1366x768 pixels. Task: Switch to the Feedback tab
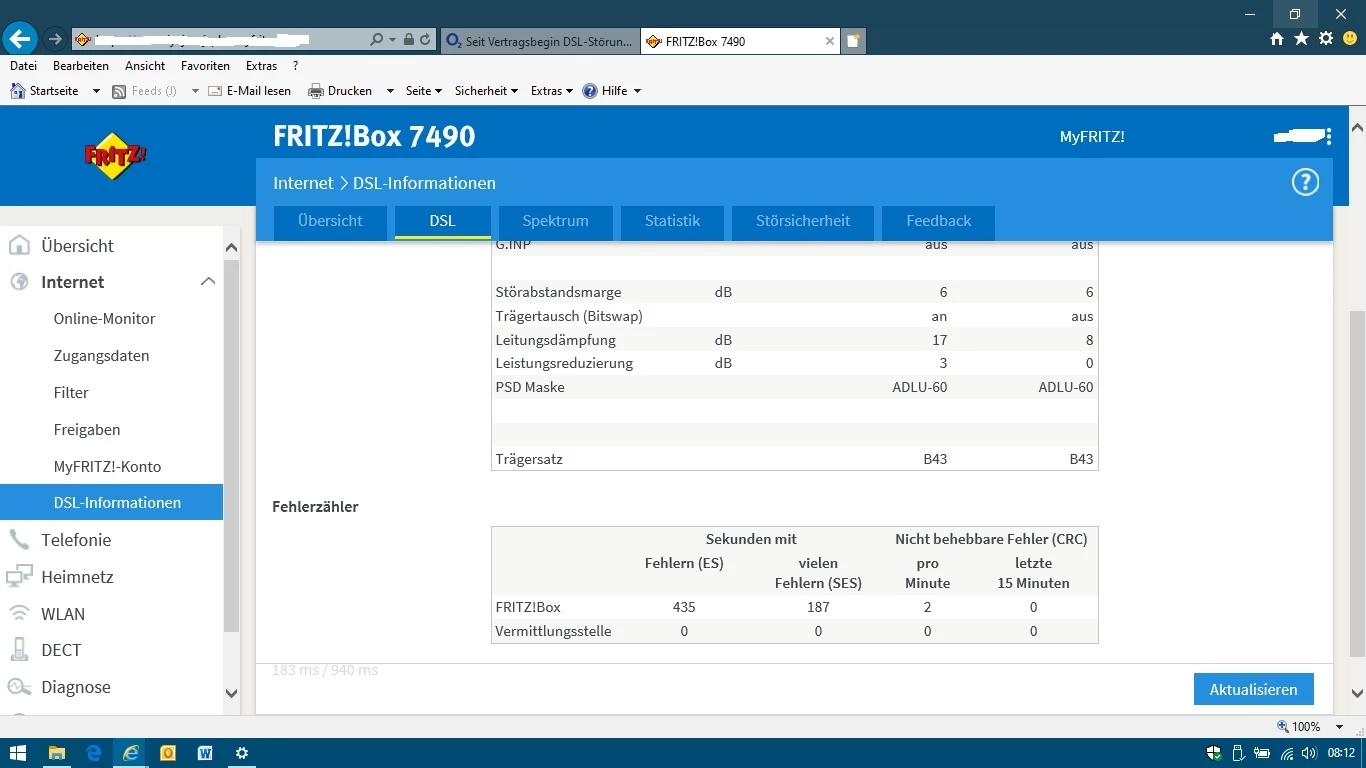[x=938, y=221]
